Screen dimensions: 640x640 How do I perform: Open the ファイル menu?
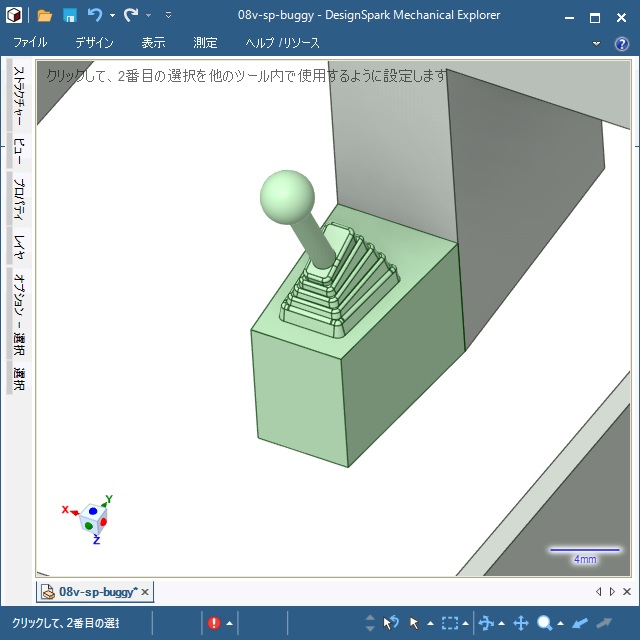[30, 43]
